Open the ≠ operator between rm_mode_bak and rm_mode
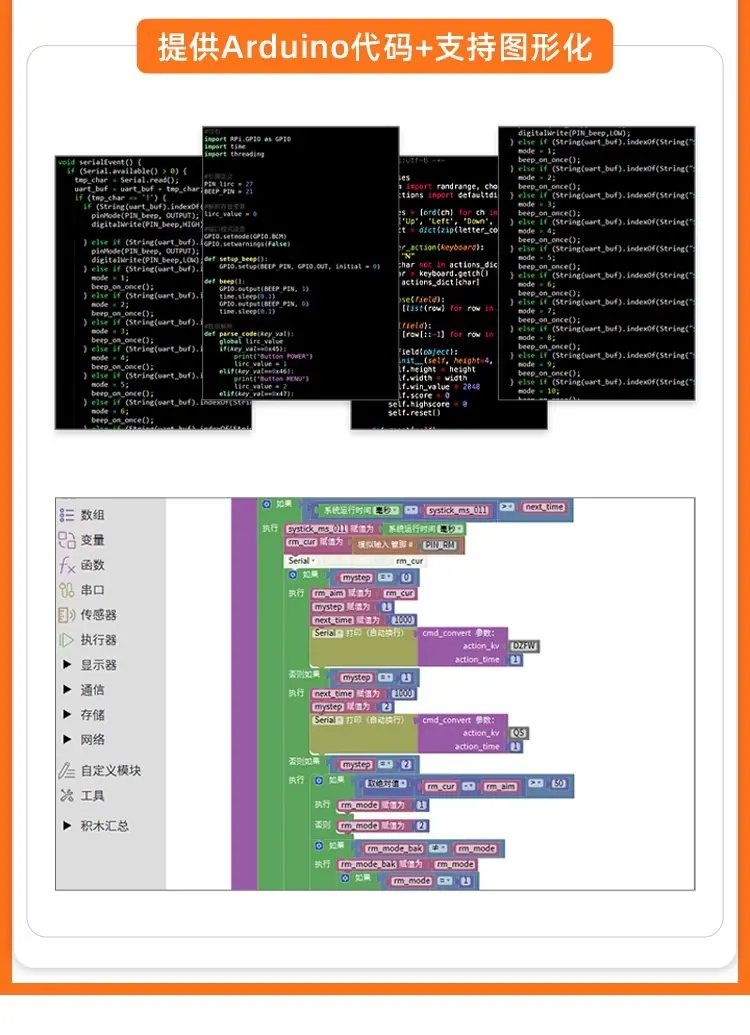Viewport: 750px width, 1035px height. [x=438, y=849]
